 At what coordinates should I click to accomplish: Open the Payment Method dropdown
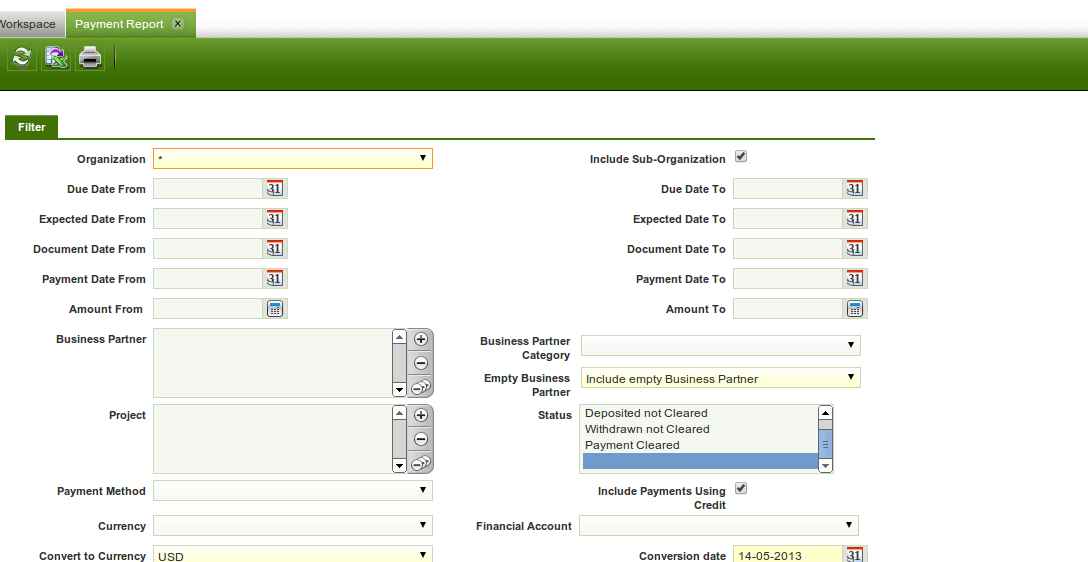293,491
